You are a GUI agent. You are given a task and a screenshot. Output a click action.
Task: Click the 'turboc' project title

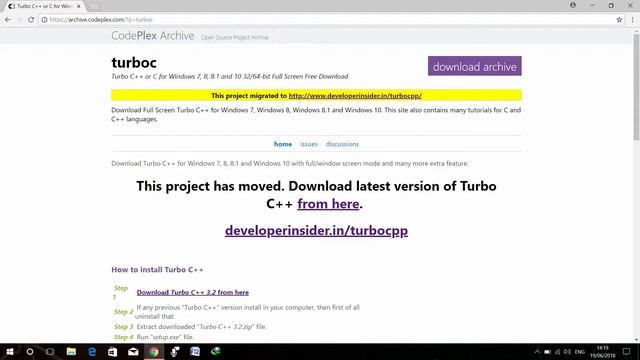point(134,62)
